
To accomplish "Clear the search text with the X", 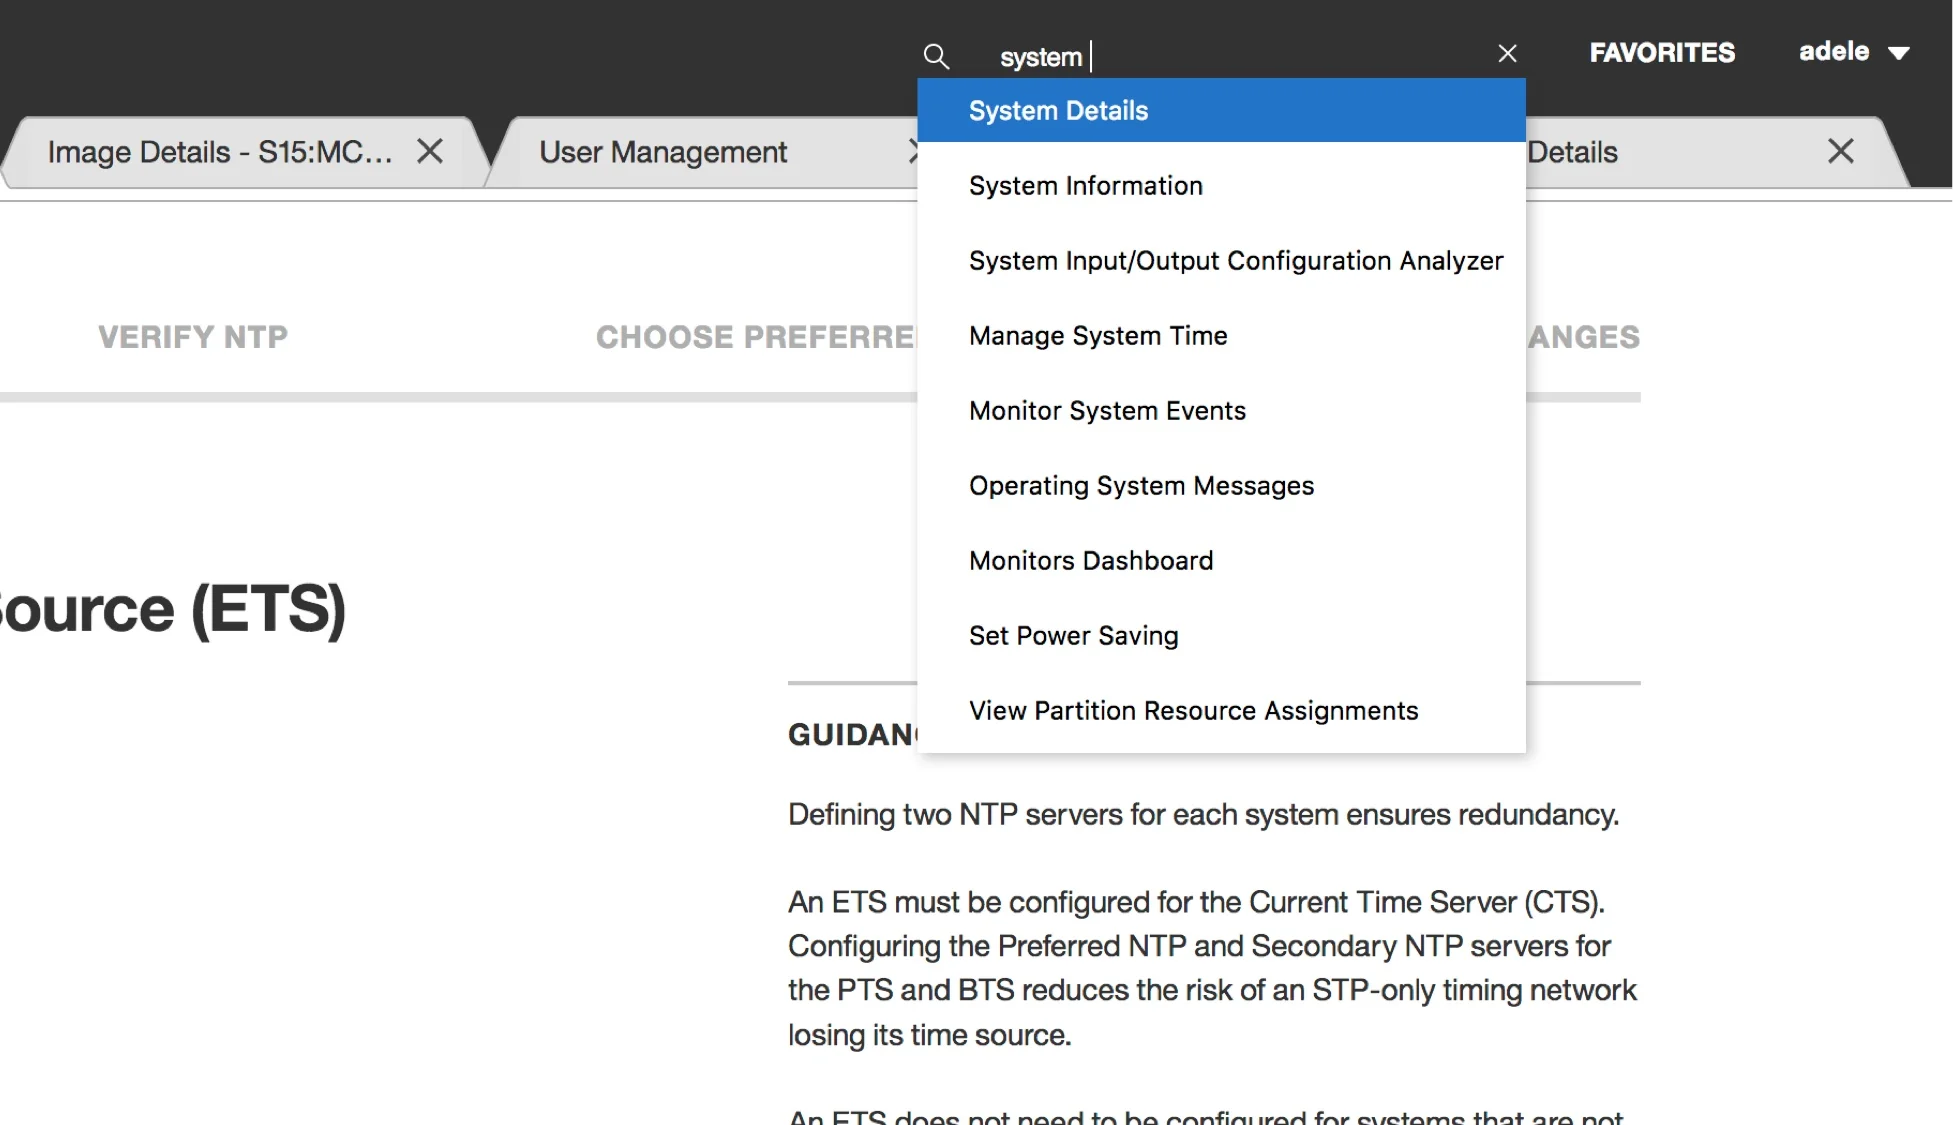I will tap(1507, 54).
